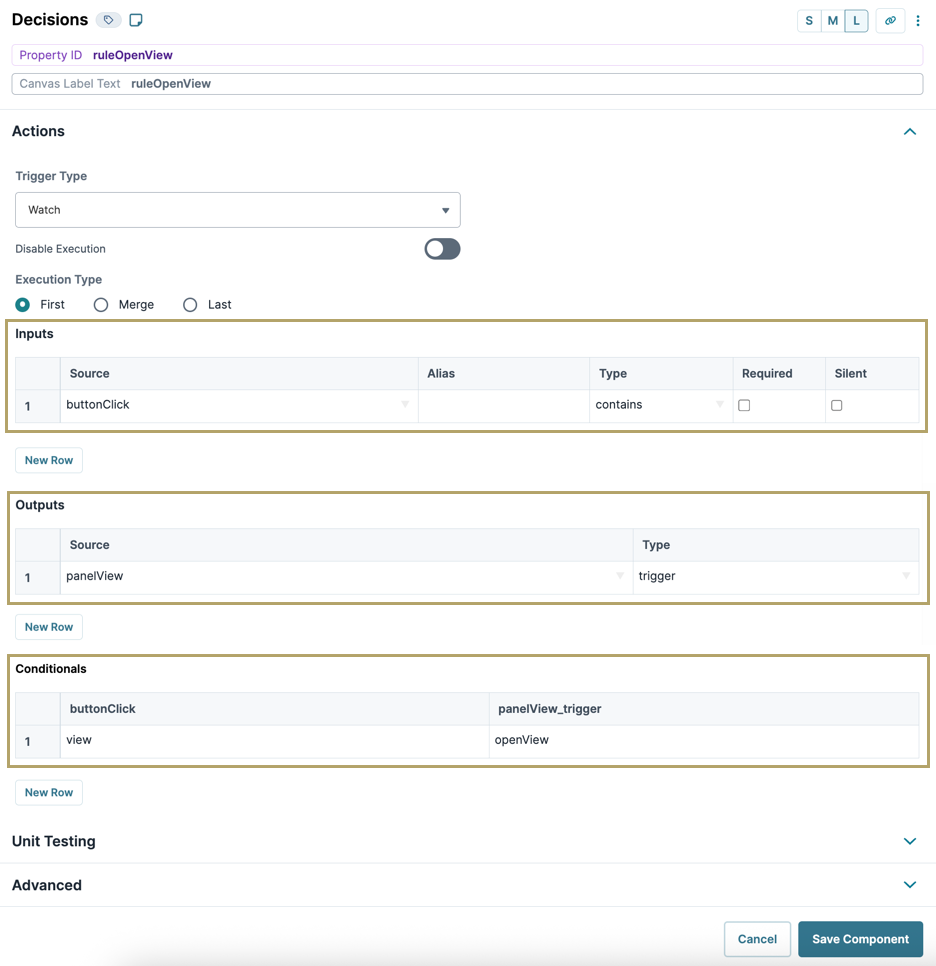Add New Row under Outputs table
This screenshot has width=936, height=966.
pos(49,627)
